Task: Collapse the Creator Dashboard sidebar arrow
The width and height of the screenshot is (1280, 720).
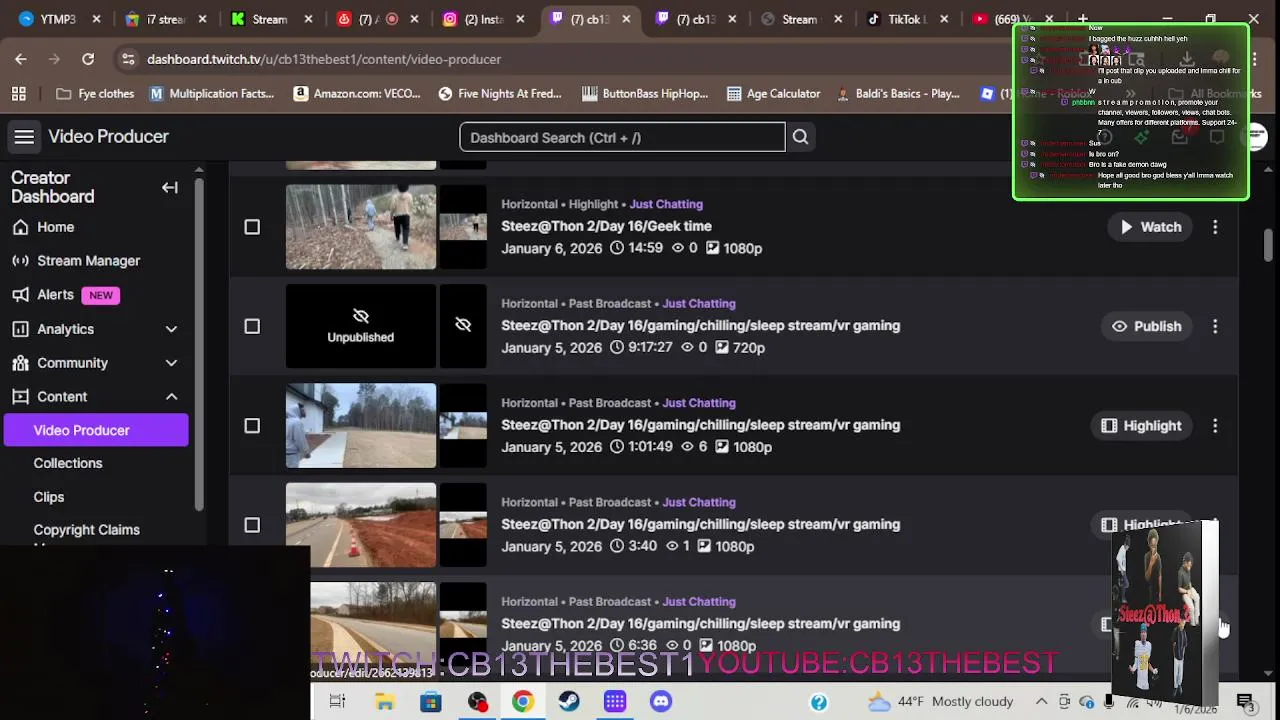Action: click(x=170, y=187)
